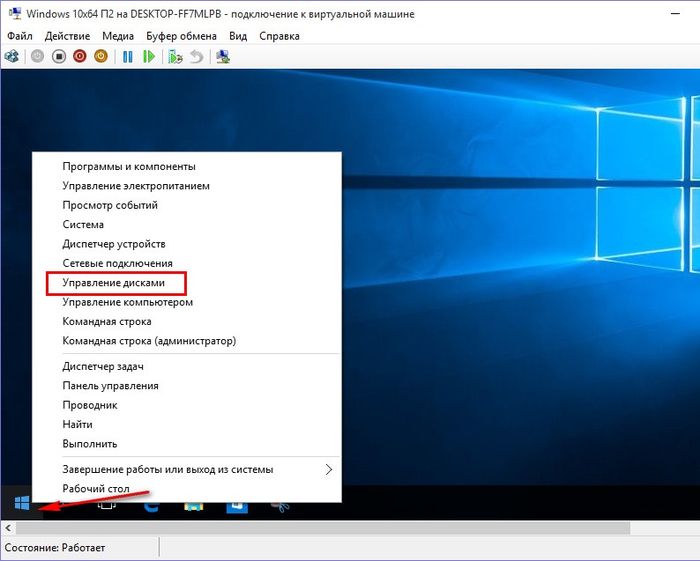Viewport: 700px width, 561px height.
Task: Open Store app on VM taskbar
Action: tap(237, 507)
